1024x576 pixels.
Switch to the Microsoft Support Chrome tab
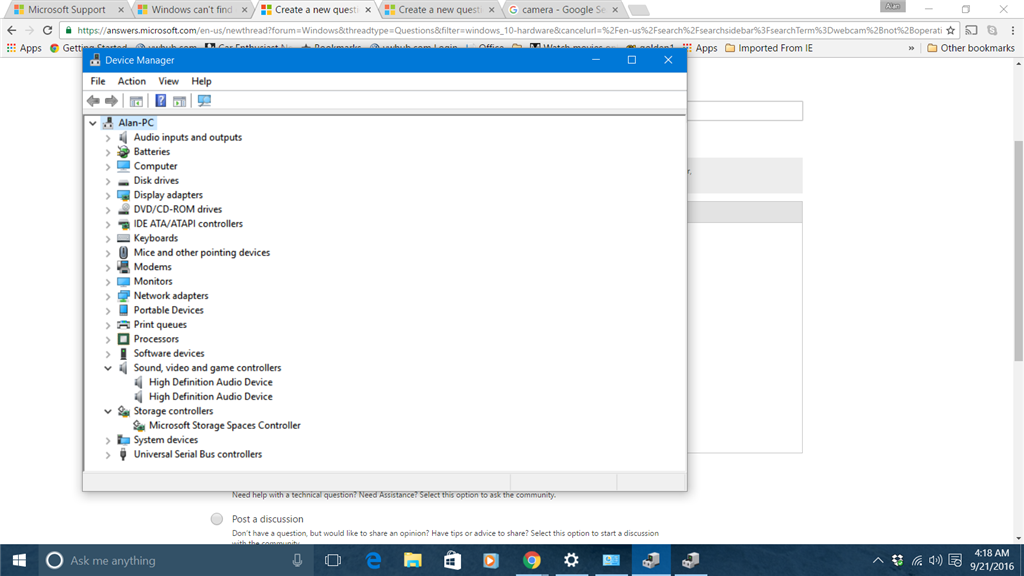pyautogui.click(x=67, y=9)
